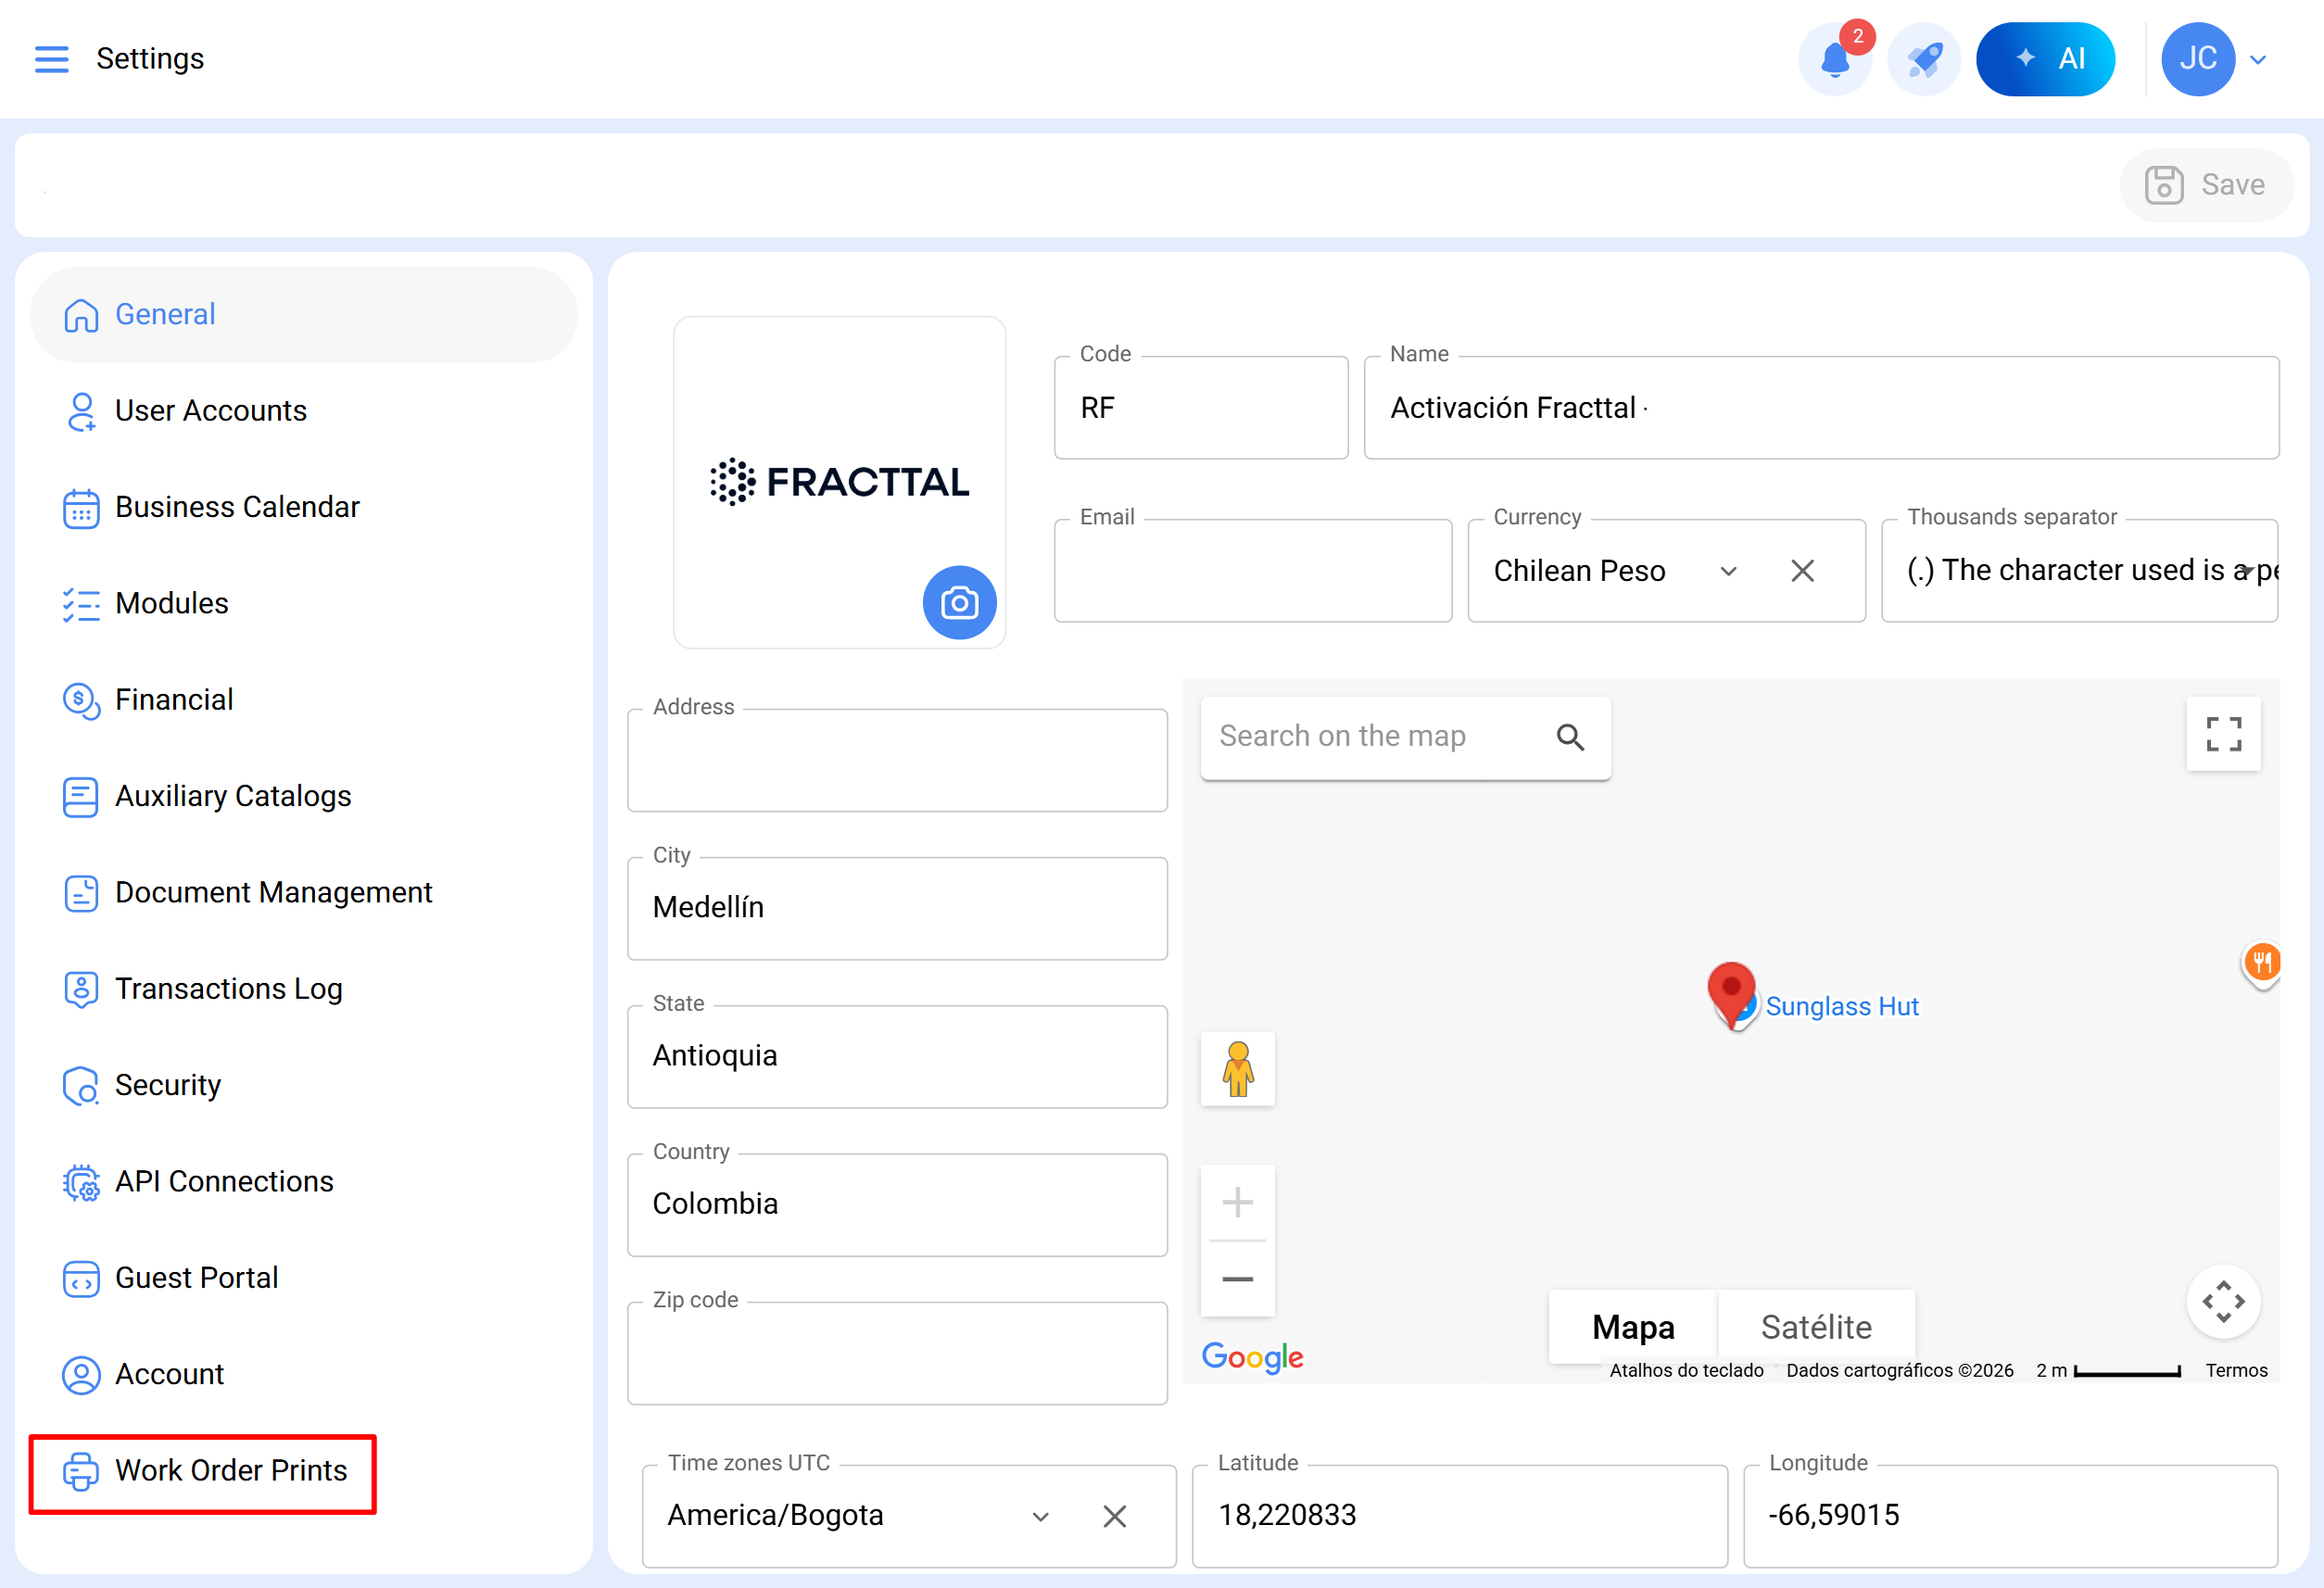Open the pan control icon on the map
The height and width of the screenshot is (1588, 2324).
click(2223, 1301)
